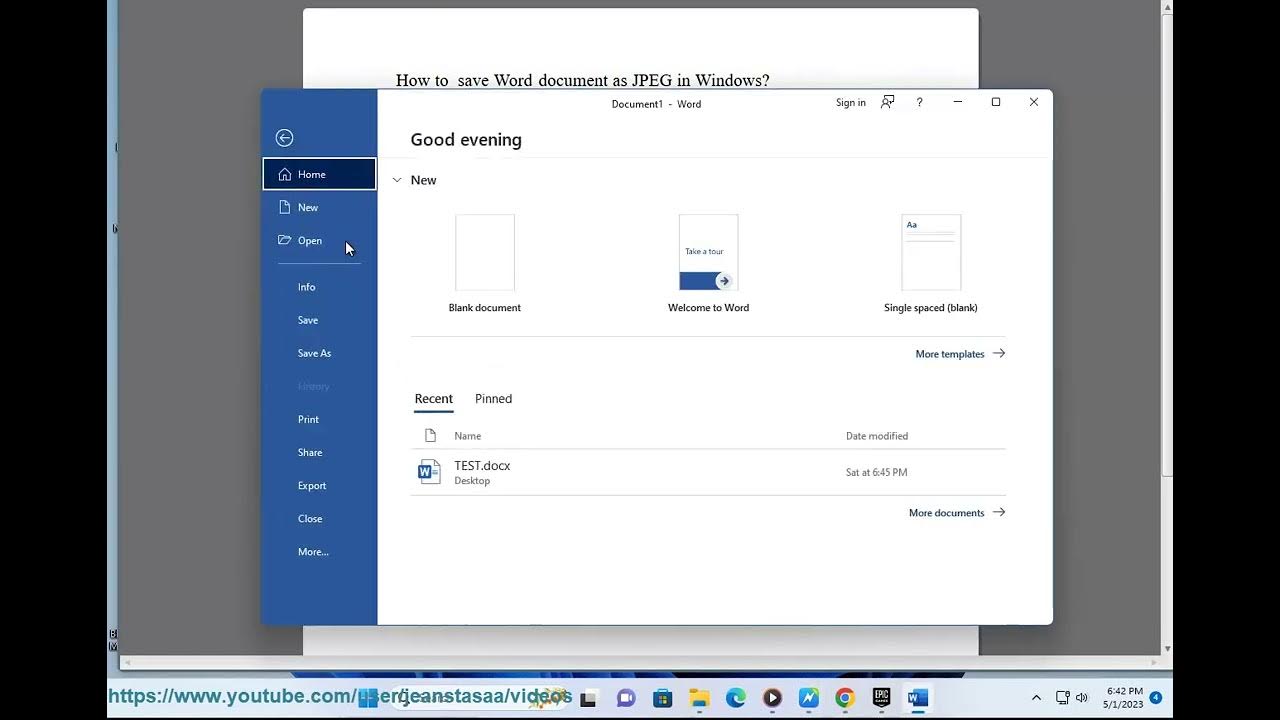The height and width of the screenshot is (720, 1280).
Task: Close the Word window
Action: click(1034, 102)
